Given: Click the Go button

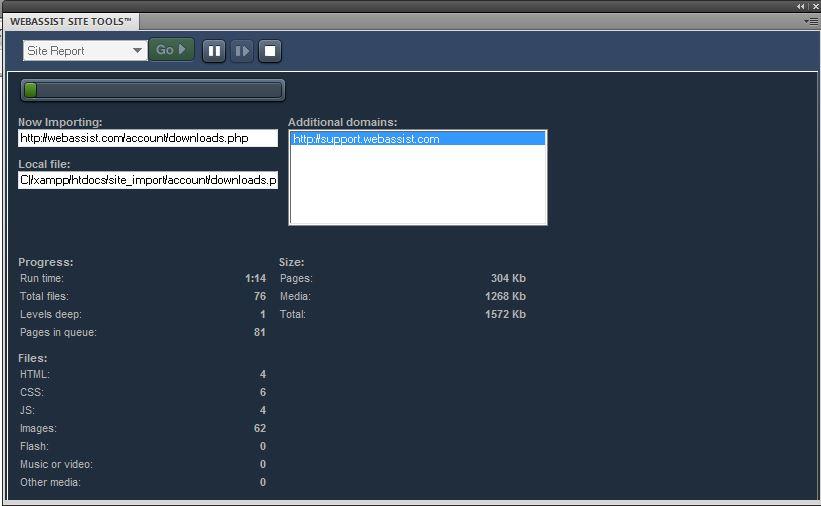Looking at the screenshot, I should point(171,50).
